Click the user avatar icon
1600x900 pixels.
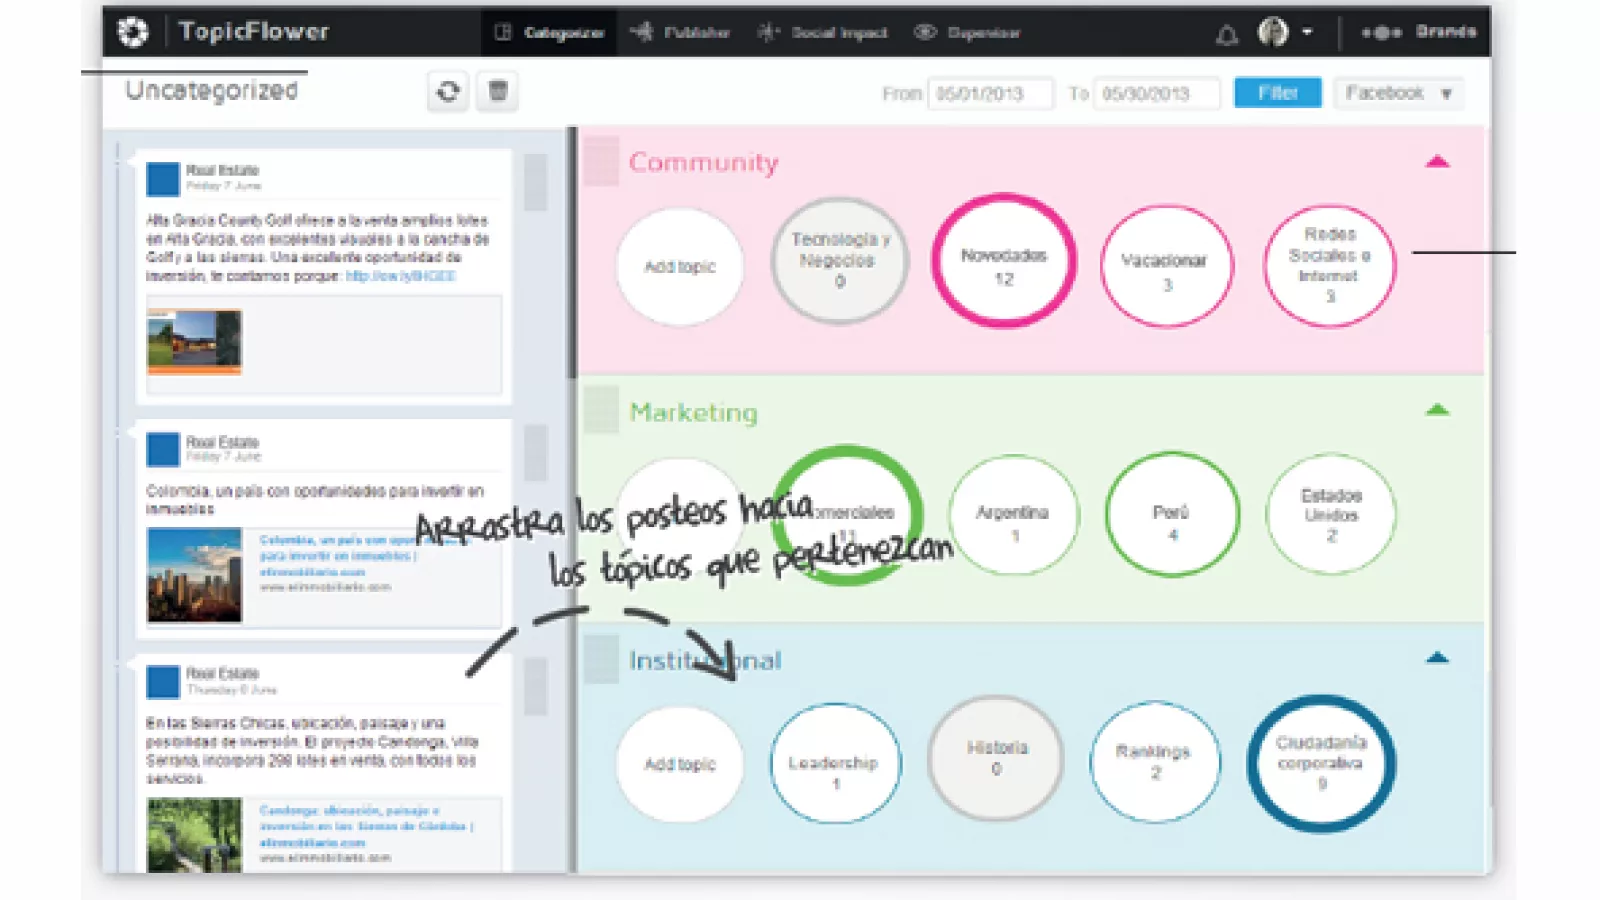pos(1273,32)
